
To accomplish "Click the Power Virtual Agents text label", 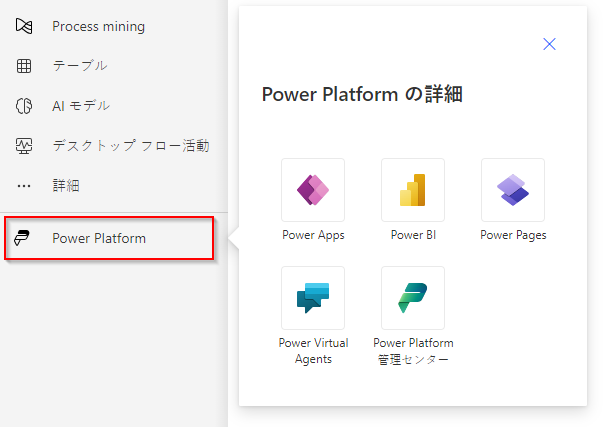I will click(x=313, y=351).
